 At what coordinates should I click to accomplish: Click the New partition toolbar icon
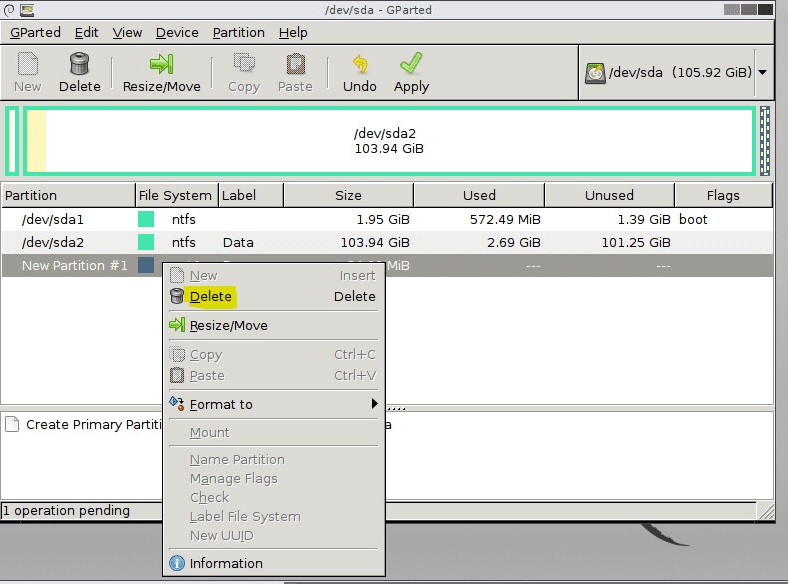pyautogui.click(x=28, y=64)
